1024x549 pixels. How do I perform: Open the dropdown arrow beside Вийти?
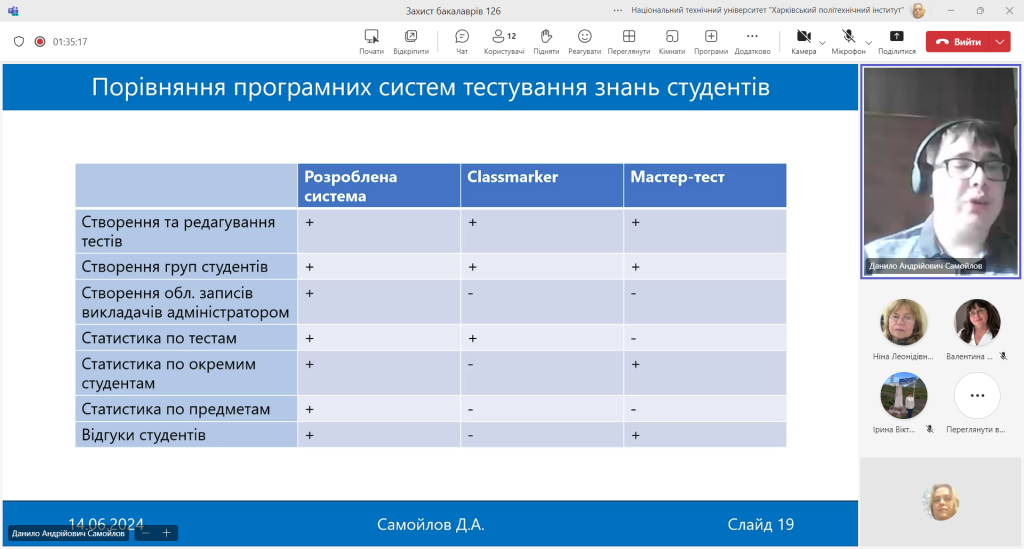(x=1002, y=42)
